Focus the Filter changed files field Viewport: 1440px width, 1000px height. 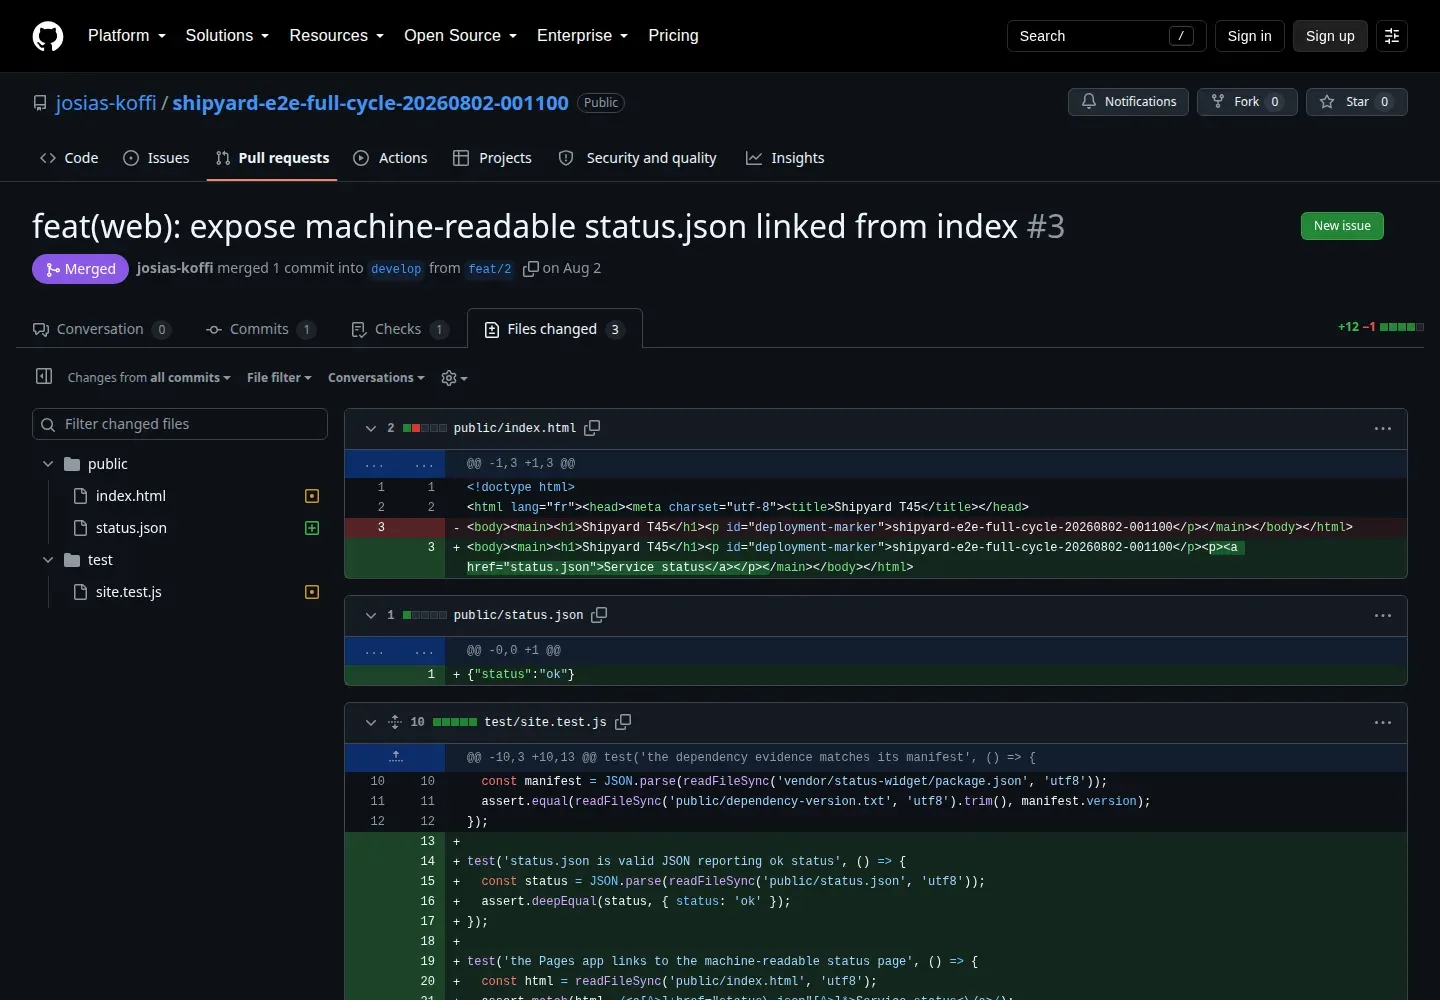tap(180, 424)
